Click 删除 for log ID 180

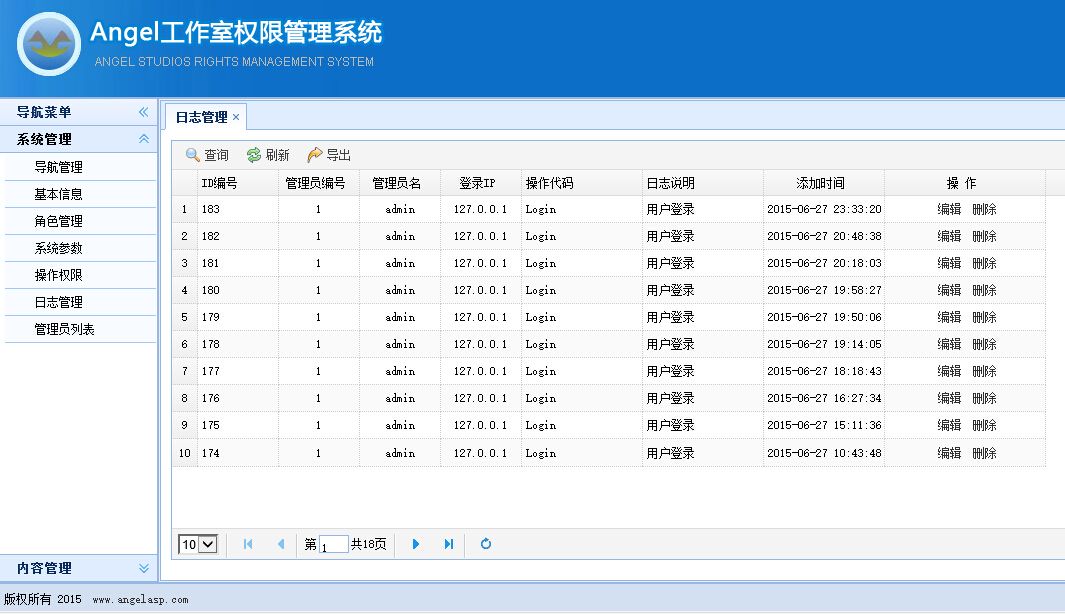(x=984, y=290)
